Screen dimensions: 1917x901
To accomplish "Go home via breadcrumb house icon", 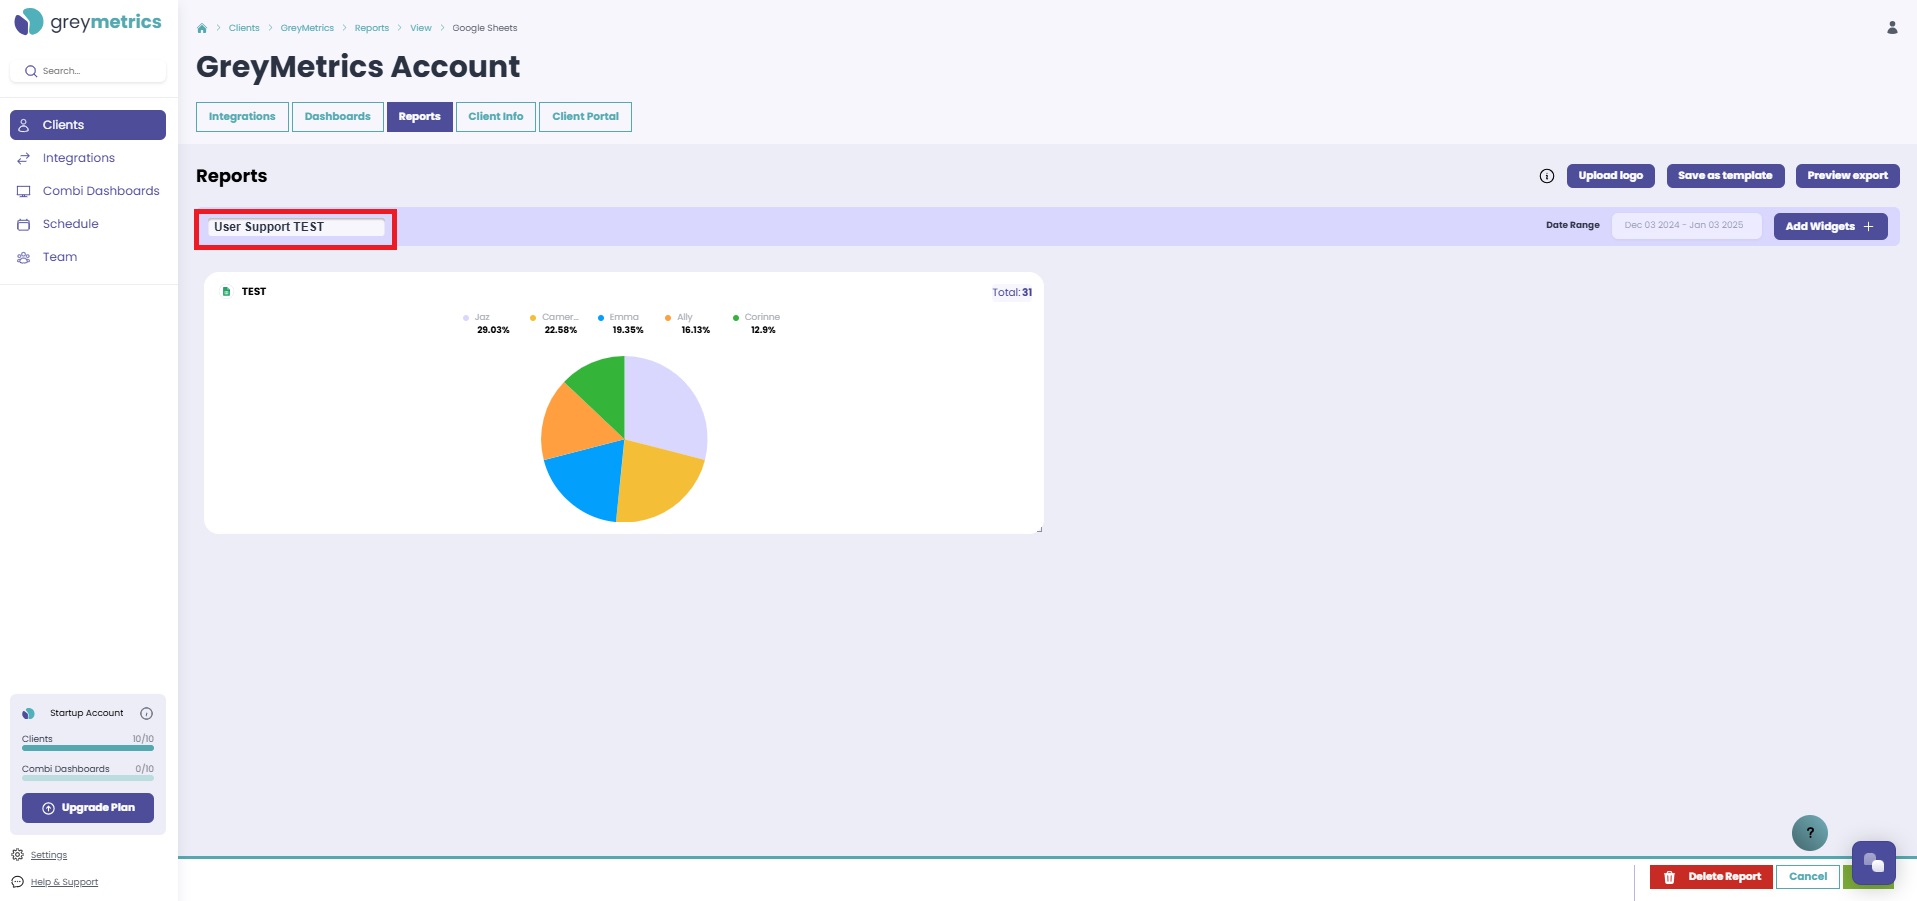I will (202, 28).
